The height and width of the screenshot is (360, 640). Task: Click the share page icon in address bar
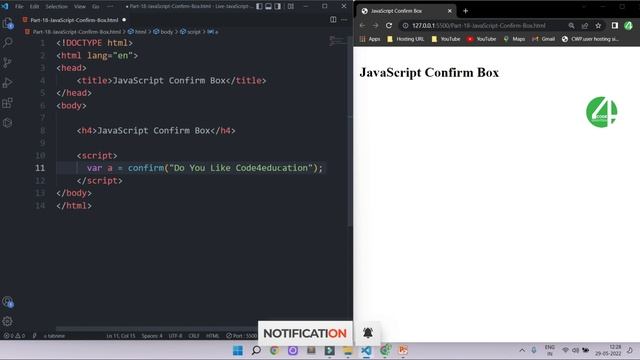[x=585, y=25]
